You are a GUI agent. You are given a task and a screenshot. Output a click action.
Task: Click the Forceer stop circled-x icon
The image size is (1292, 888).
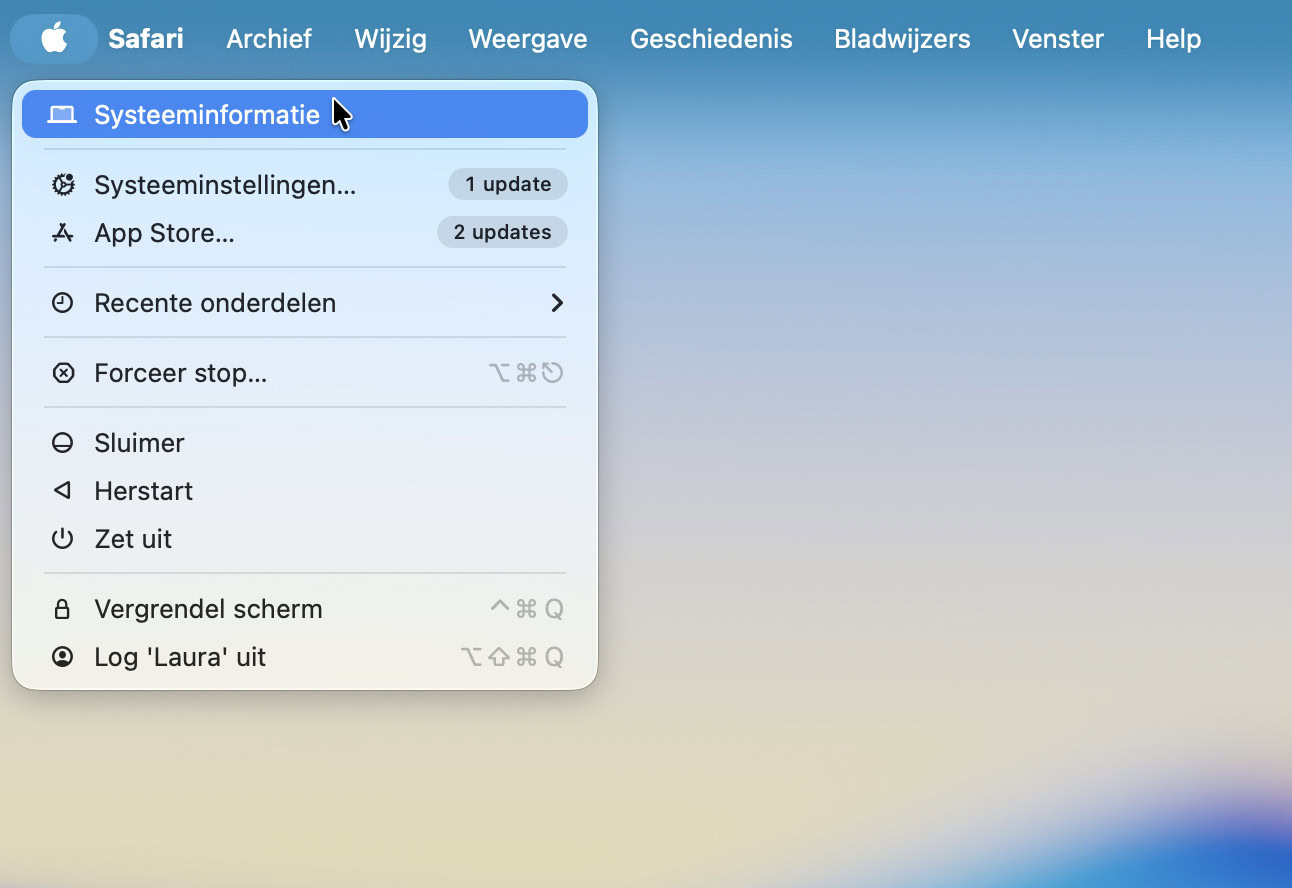point(63,373)
